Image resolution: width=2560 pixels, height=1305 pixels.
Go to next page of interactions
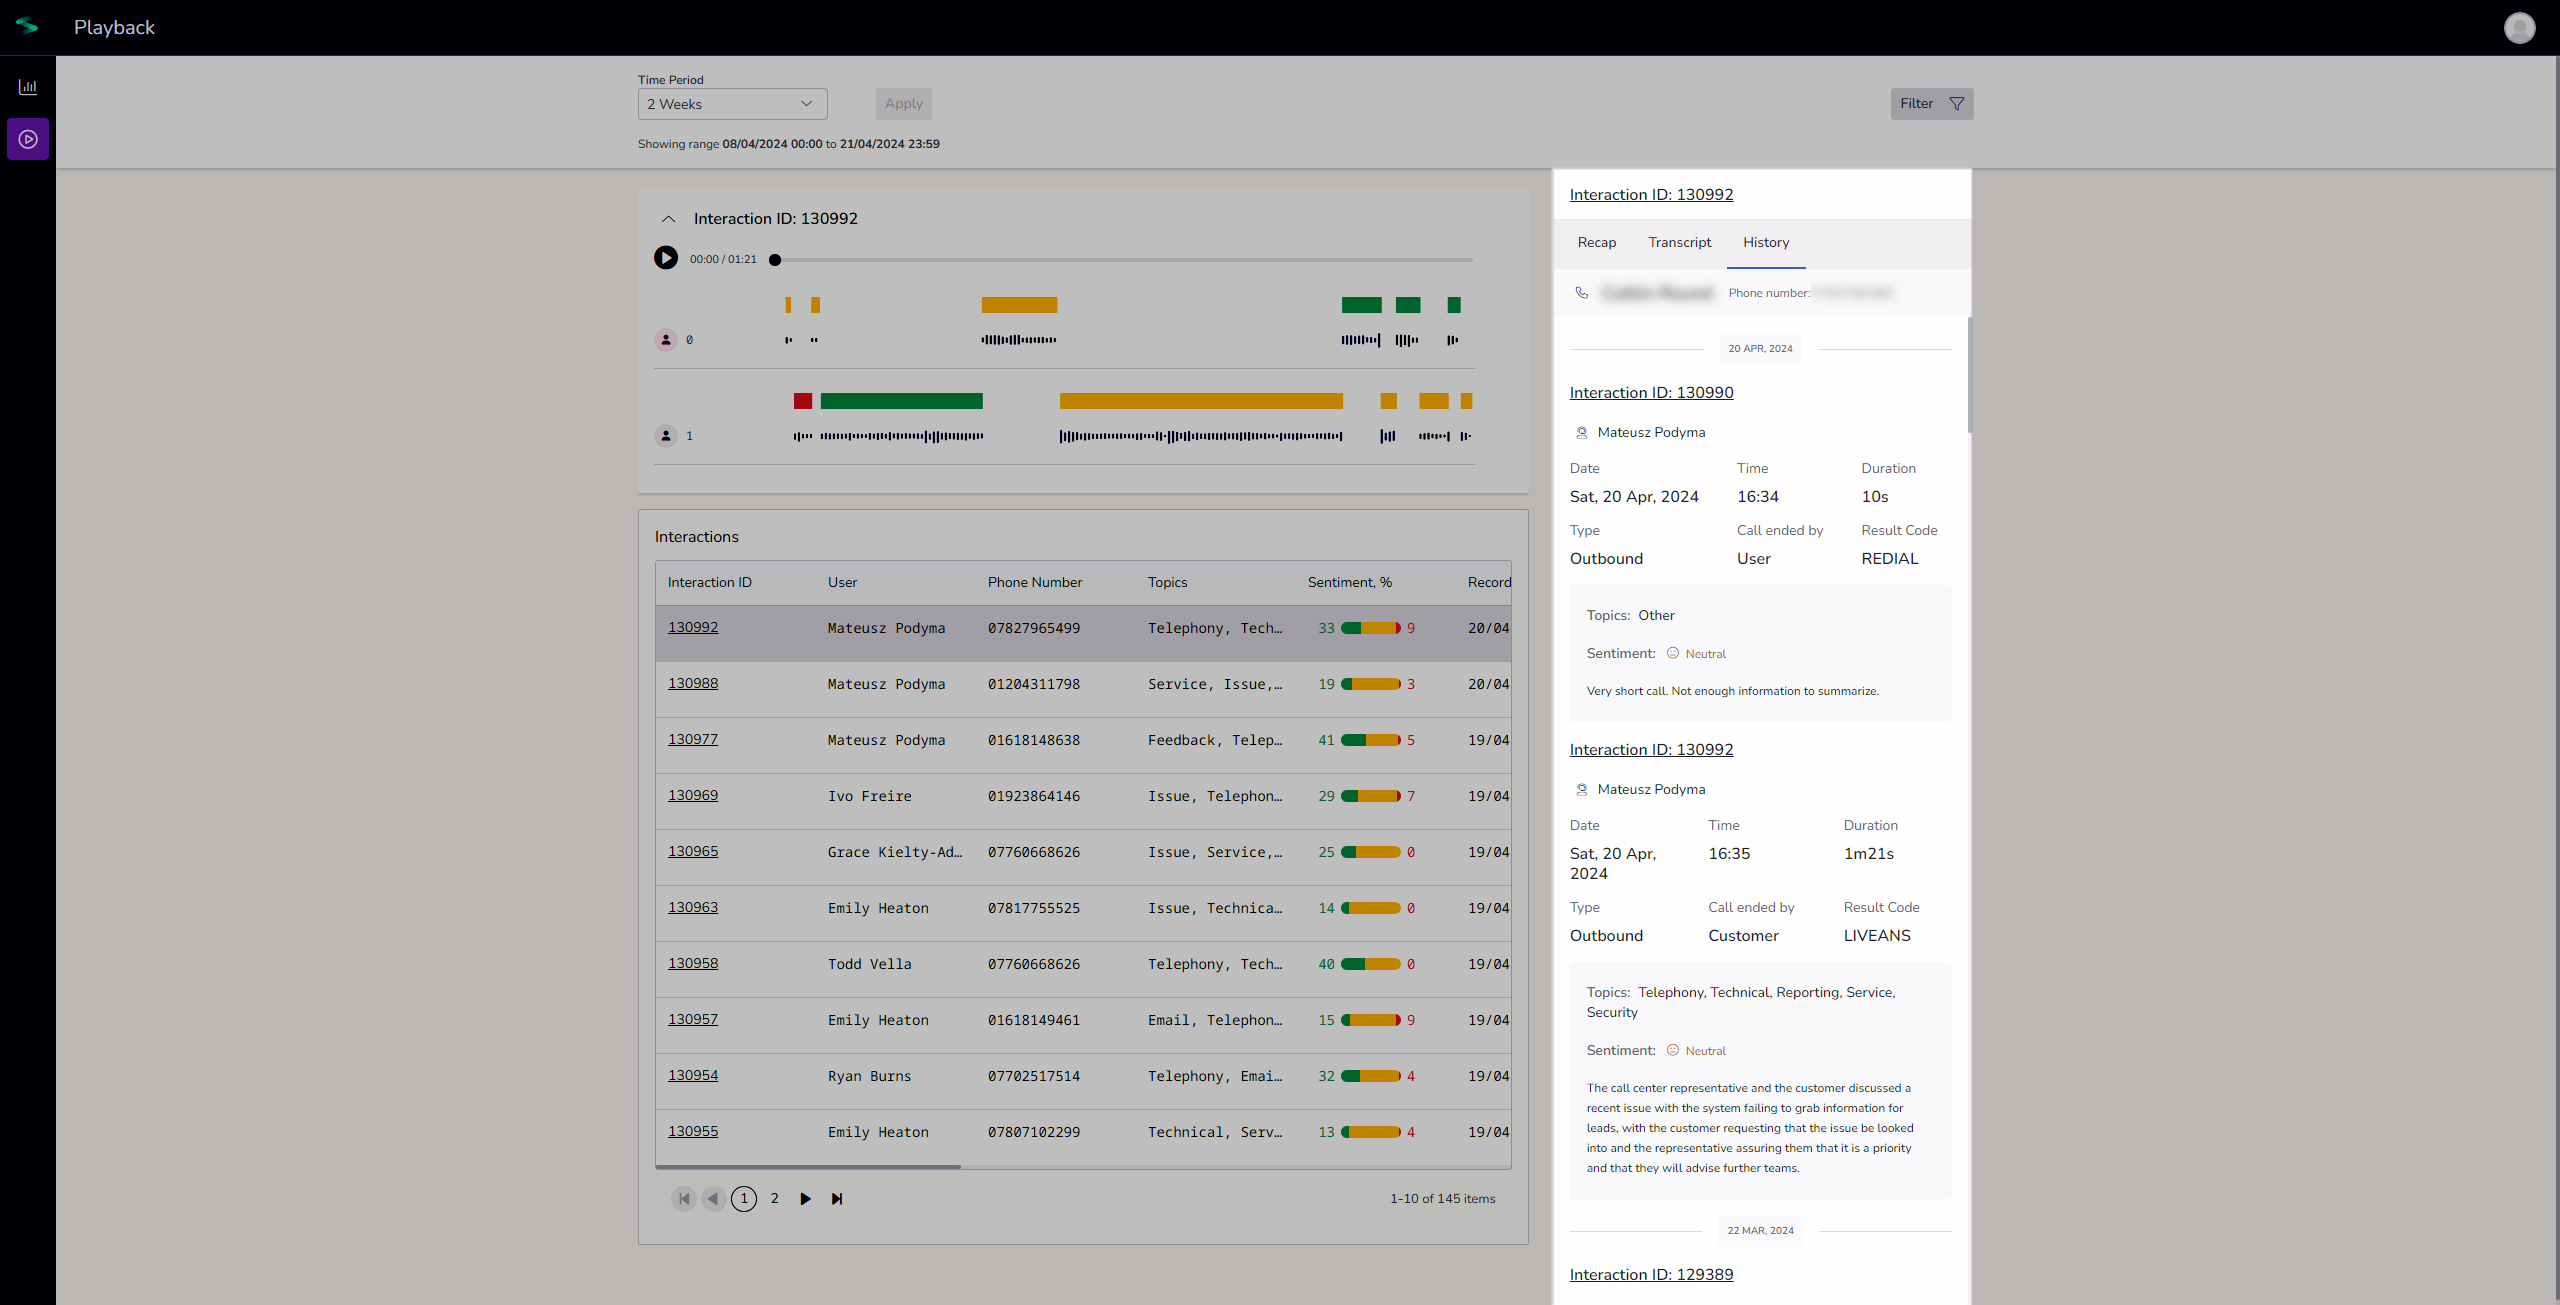point(805,1198)
